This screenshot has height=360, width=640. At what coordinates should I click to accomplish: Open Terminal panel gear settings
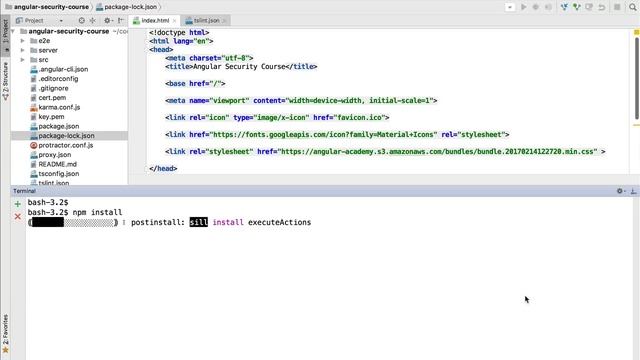pos(621,191)
